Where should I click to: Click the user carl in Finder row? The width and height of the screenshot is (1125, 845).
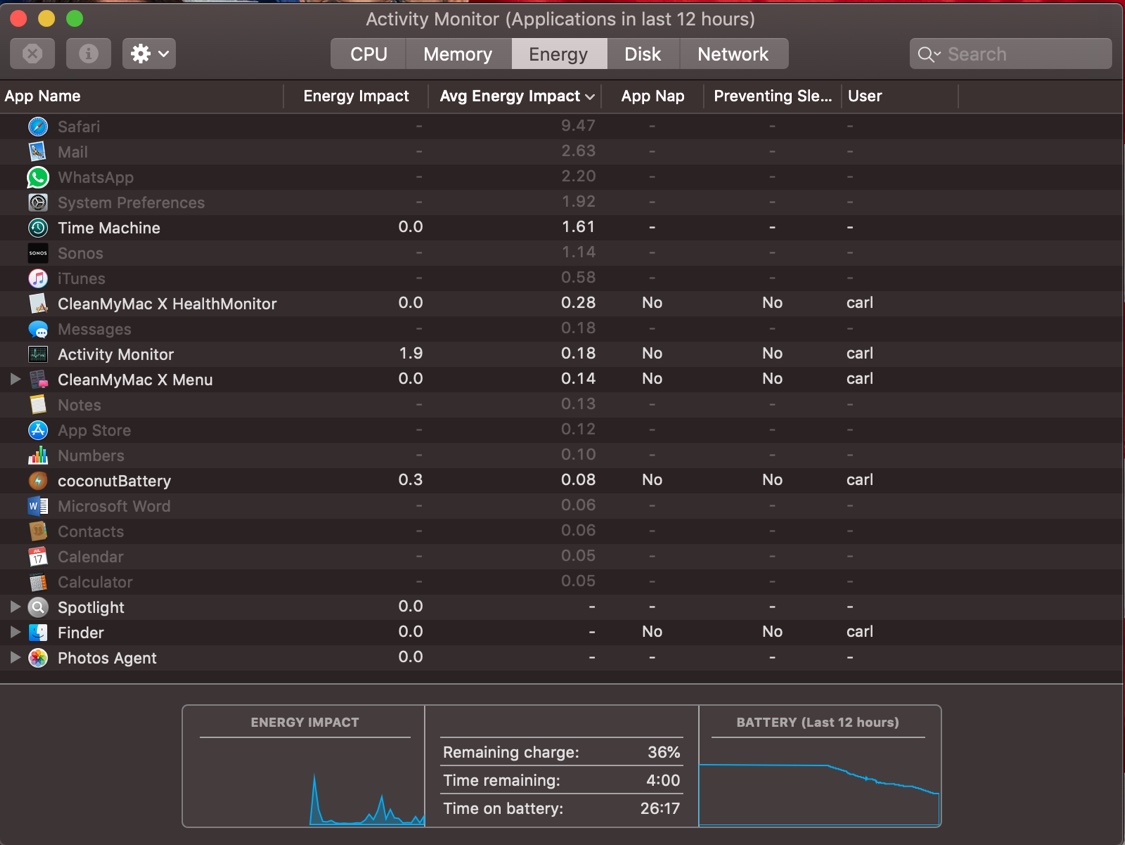click(x=860, y=631)
